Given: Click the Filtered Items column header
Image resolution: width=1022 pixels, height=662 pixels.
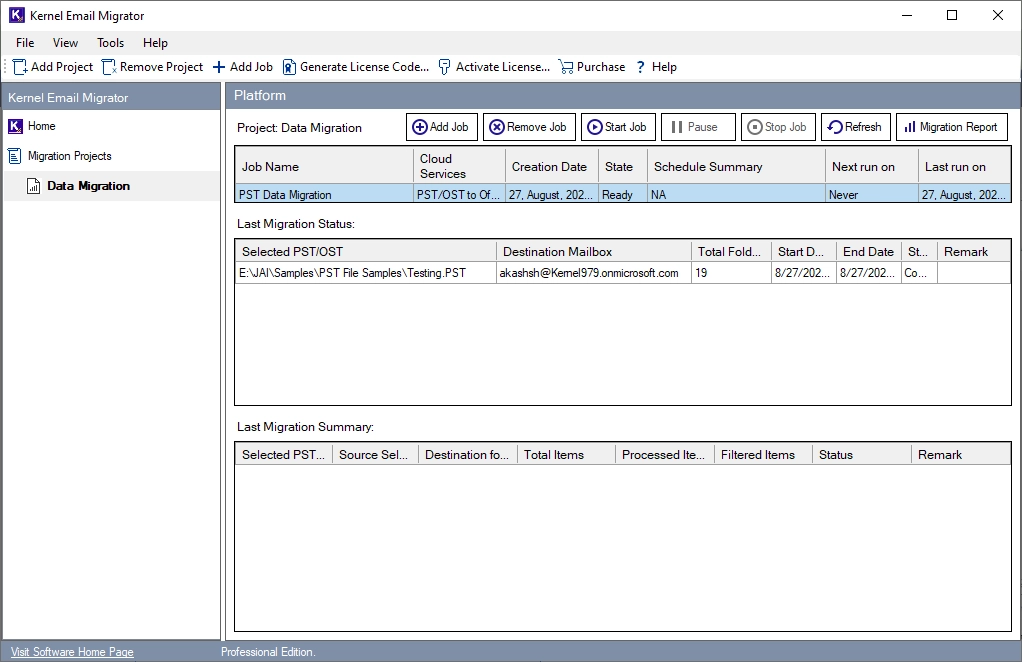Looking at the screenshot, I should (x=763, y=455).
